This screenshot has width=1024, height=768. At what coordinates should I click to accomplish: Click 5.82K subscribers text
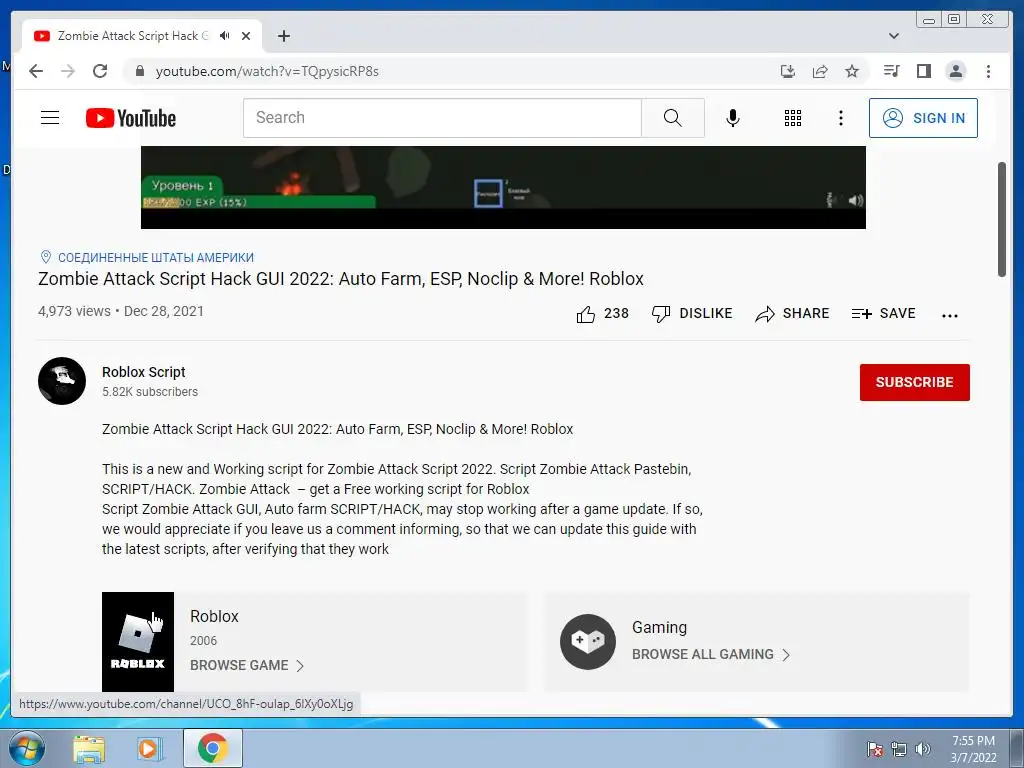point(150,392)
